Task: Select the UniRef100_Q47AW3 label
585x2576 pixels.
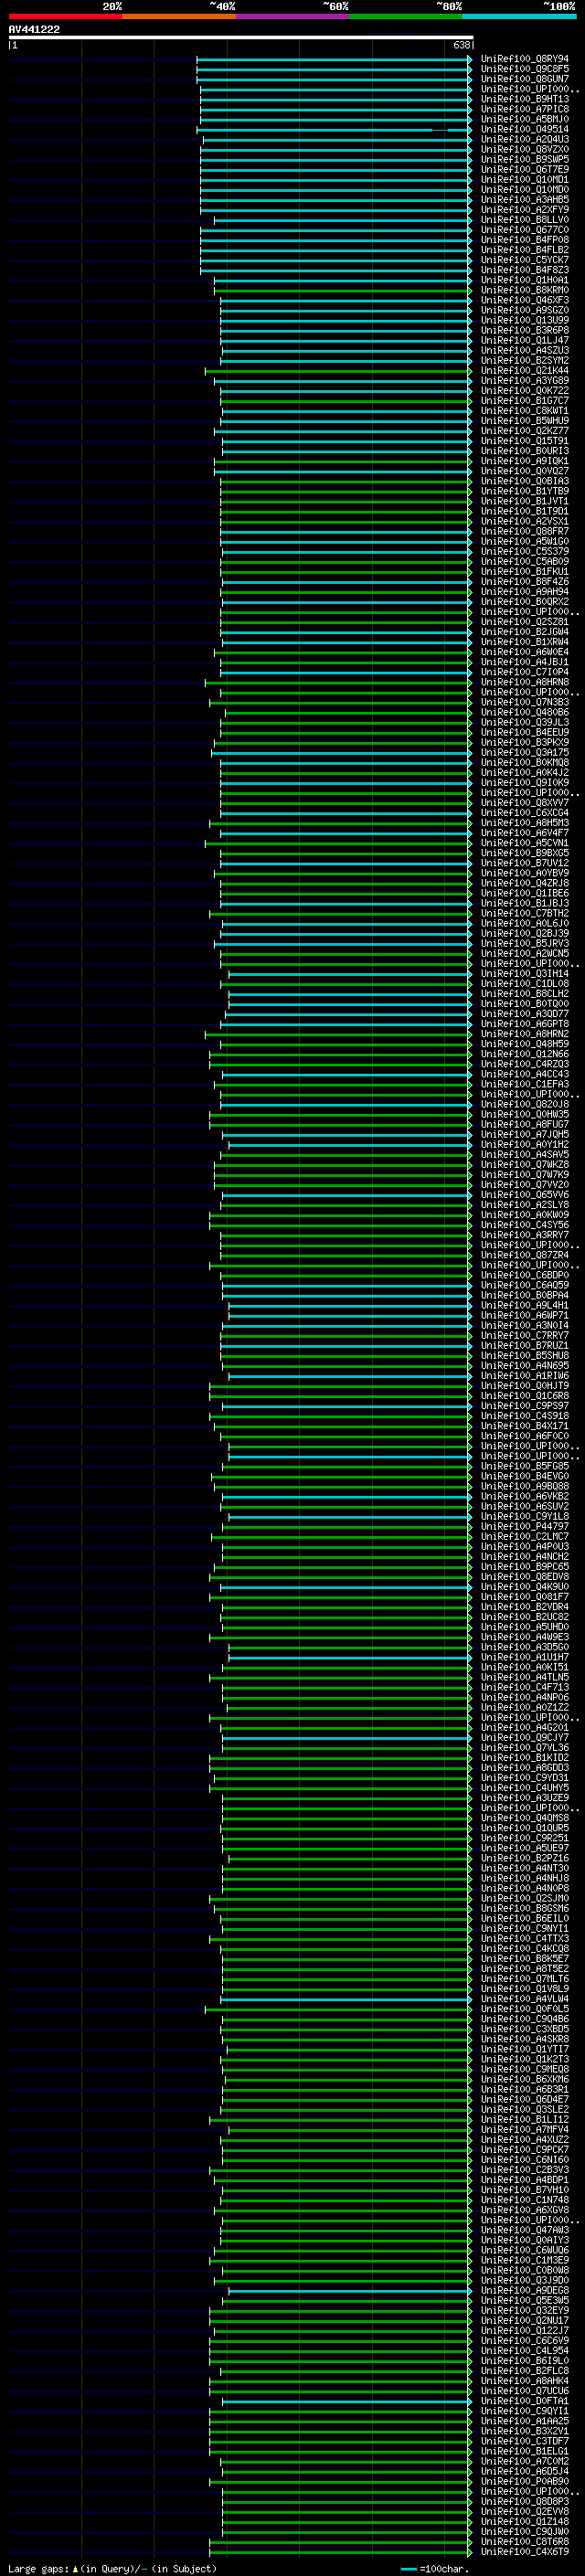Action: click(x=525, y=2230)
